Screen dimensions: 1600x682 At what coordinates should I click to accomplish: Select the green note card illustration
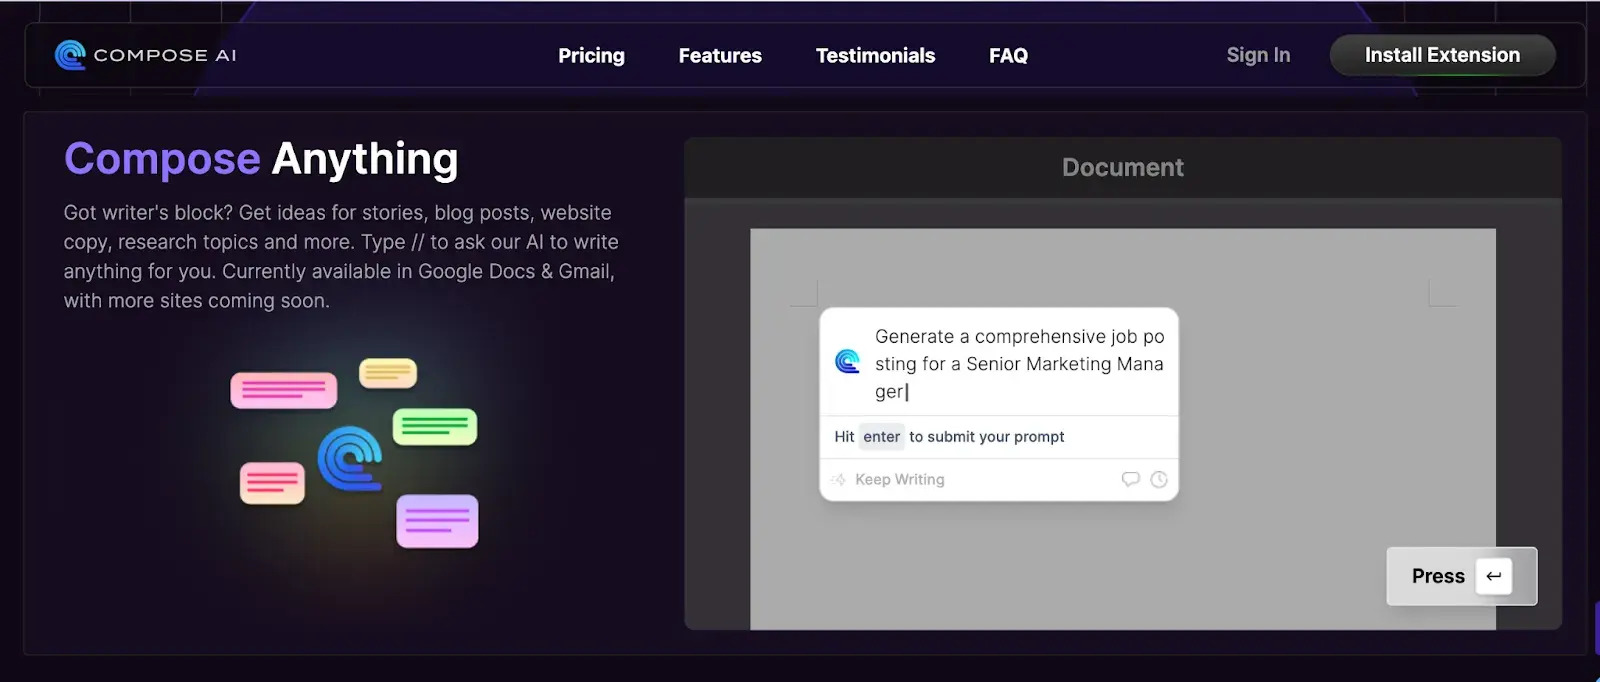tap(435, 427)
